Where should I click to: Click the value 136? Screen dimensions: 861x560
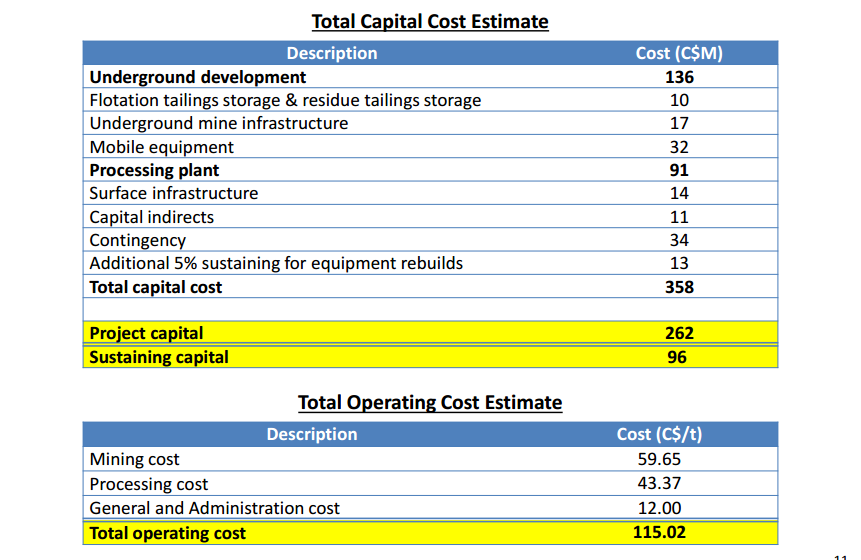[x=679, y=77]
